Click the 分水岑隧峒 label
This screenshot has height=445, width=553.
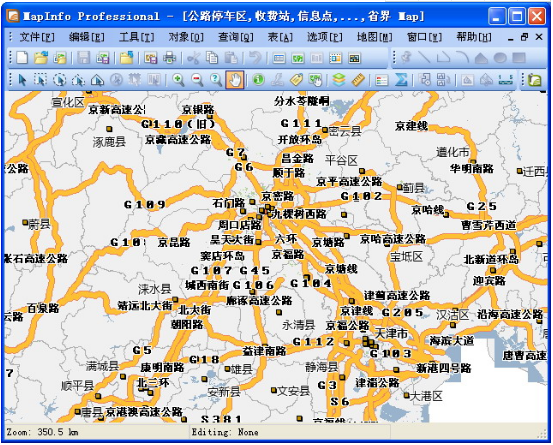tap(302, 101)
